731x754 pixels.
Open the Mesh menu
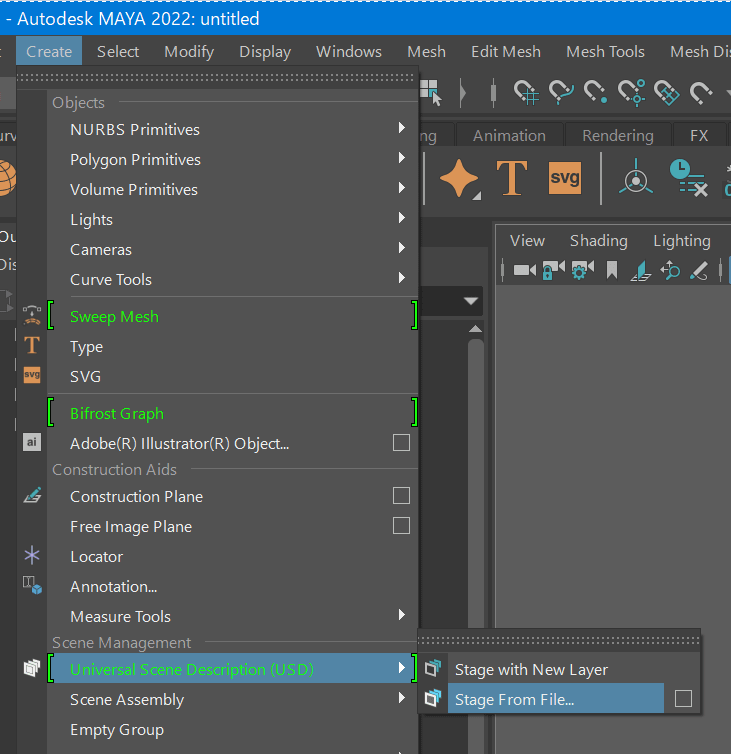click(426, 51)
